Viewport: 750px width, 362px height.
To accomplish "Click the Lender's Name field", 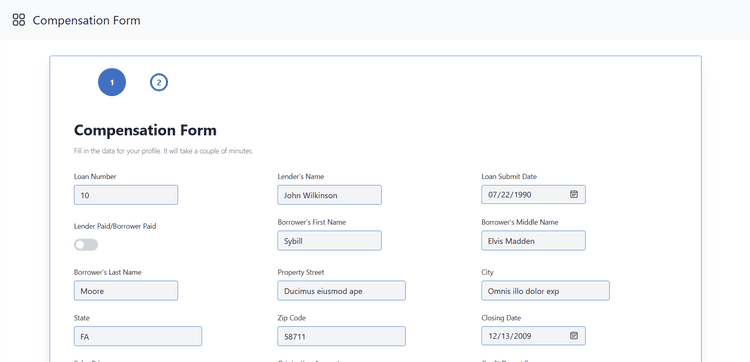I will pyautogui.click(x=330, y=195).
